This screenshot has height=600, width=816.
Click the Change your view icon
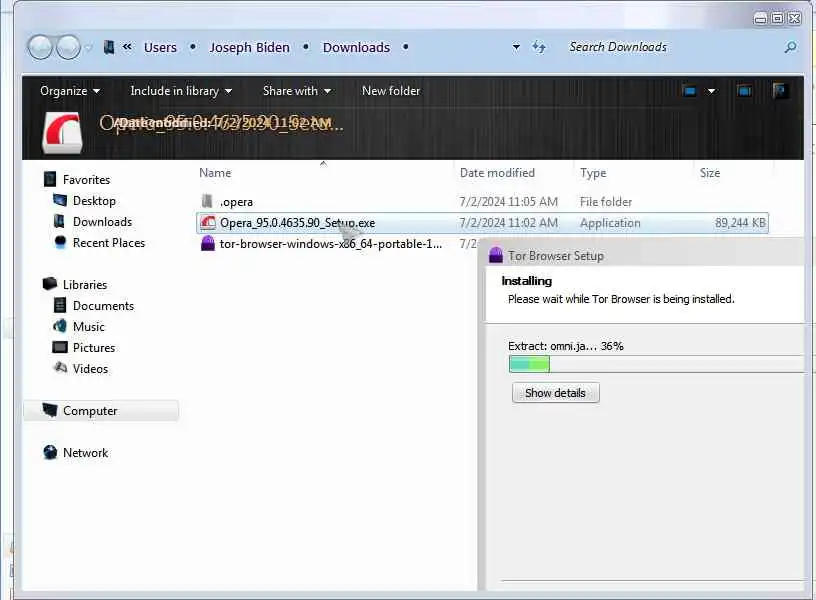click(x=690, y=92)
